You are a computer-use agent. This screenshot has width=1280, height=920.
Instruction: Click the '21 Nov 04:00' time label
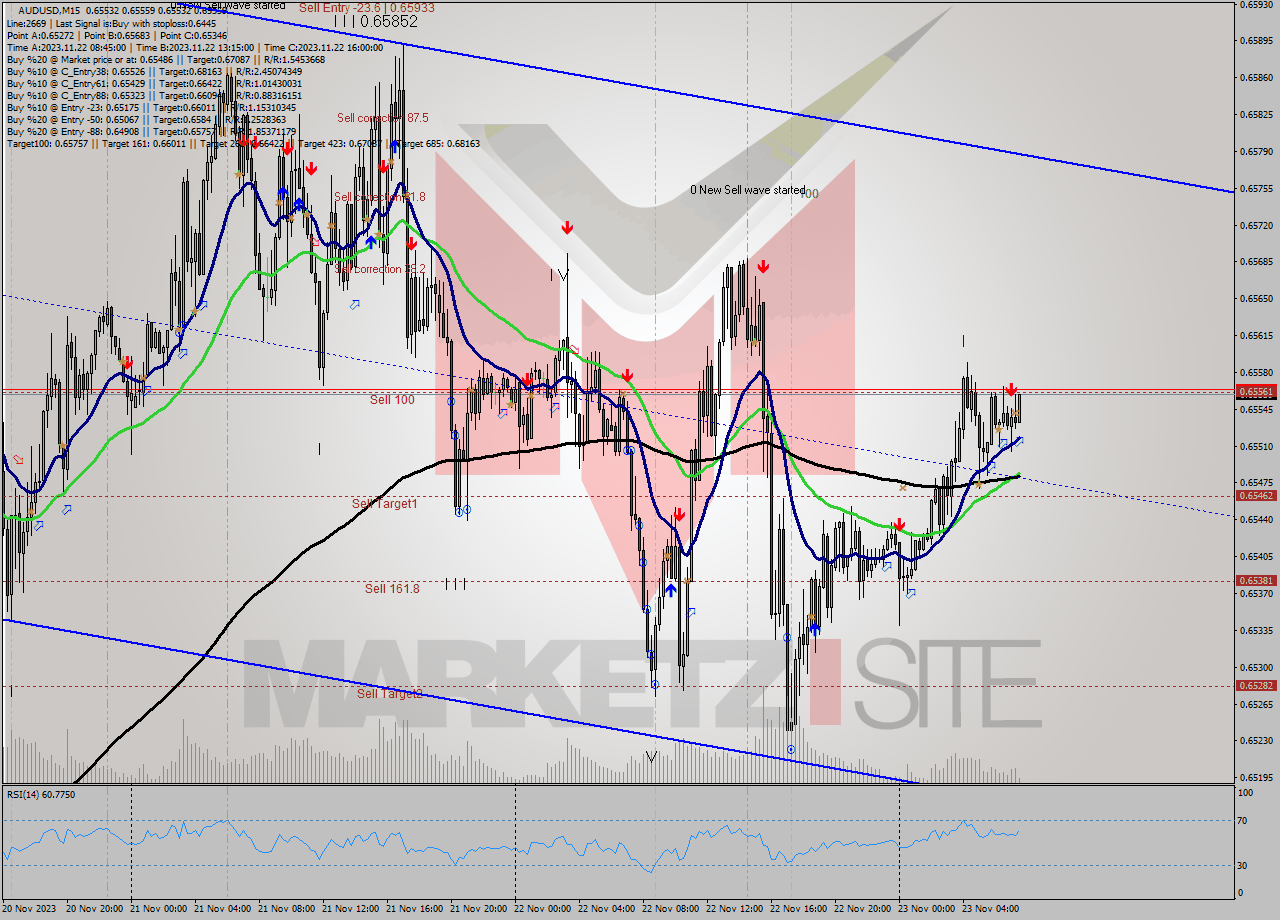point(224,909)
